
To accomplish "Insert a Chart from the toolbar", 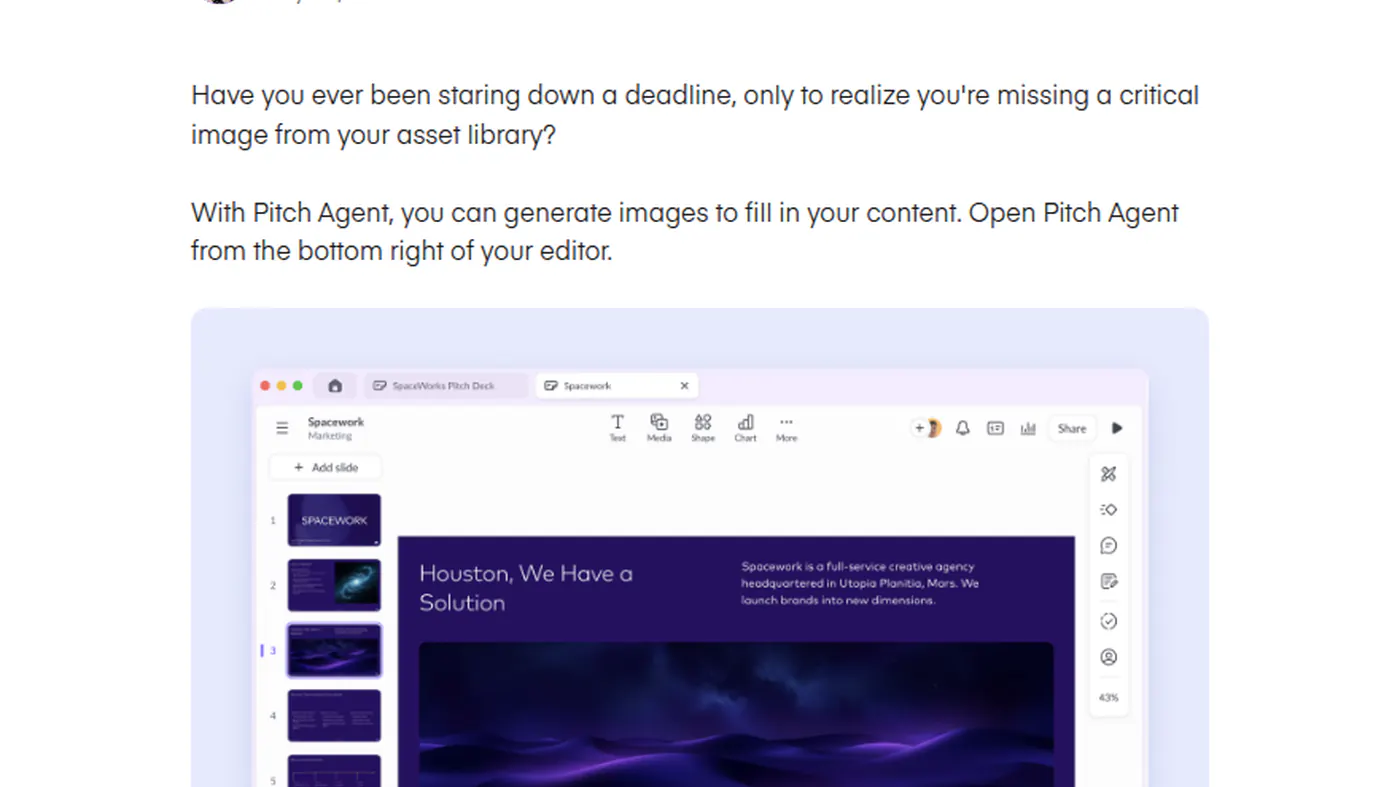I will click(746, 428).
